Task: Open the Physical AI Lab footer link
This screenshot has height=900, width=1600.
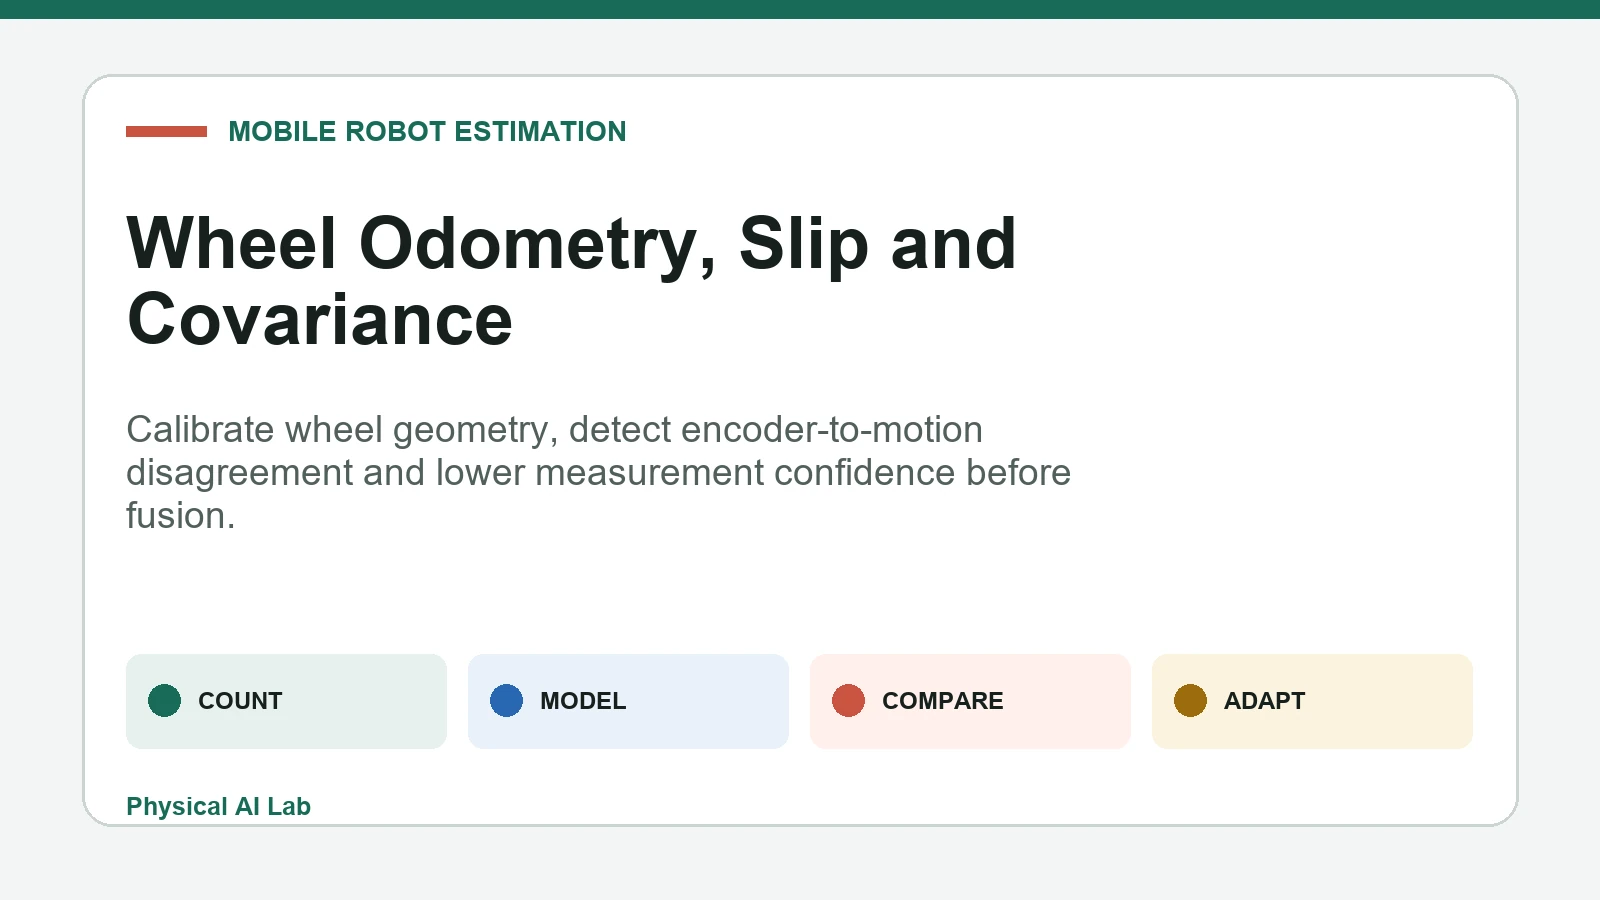Action: pos(218,806)
